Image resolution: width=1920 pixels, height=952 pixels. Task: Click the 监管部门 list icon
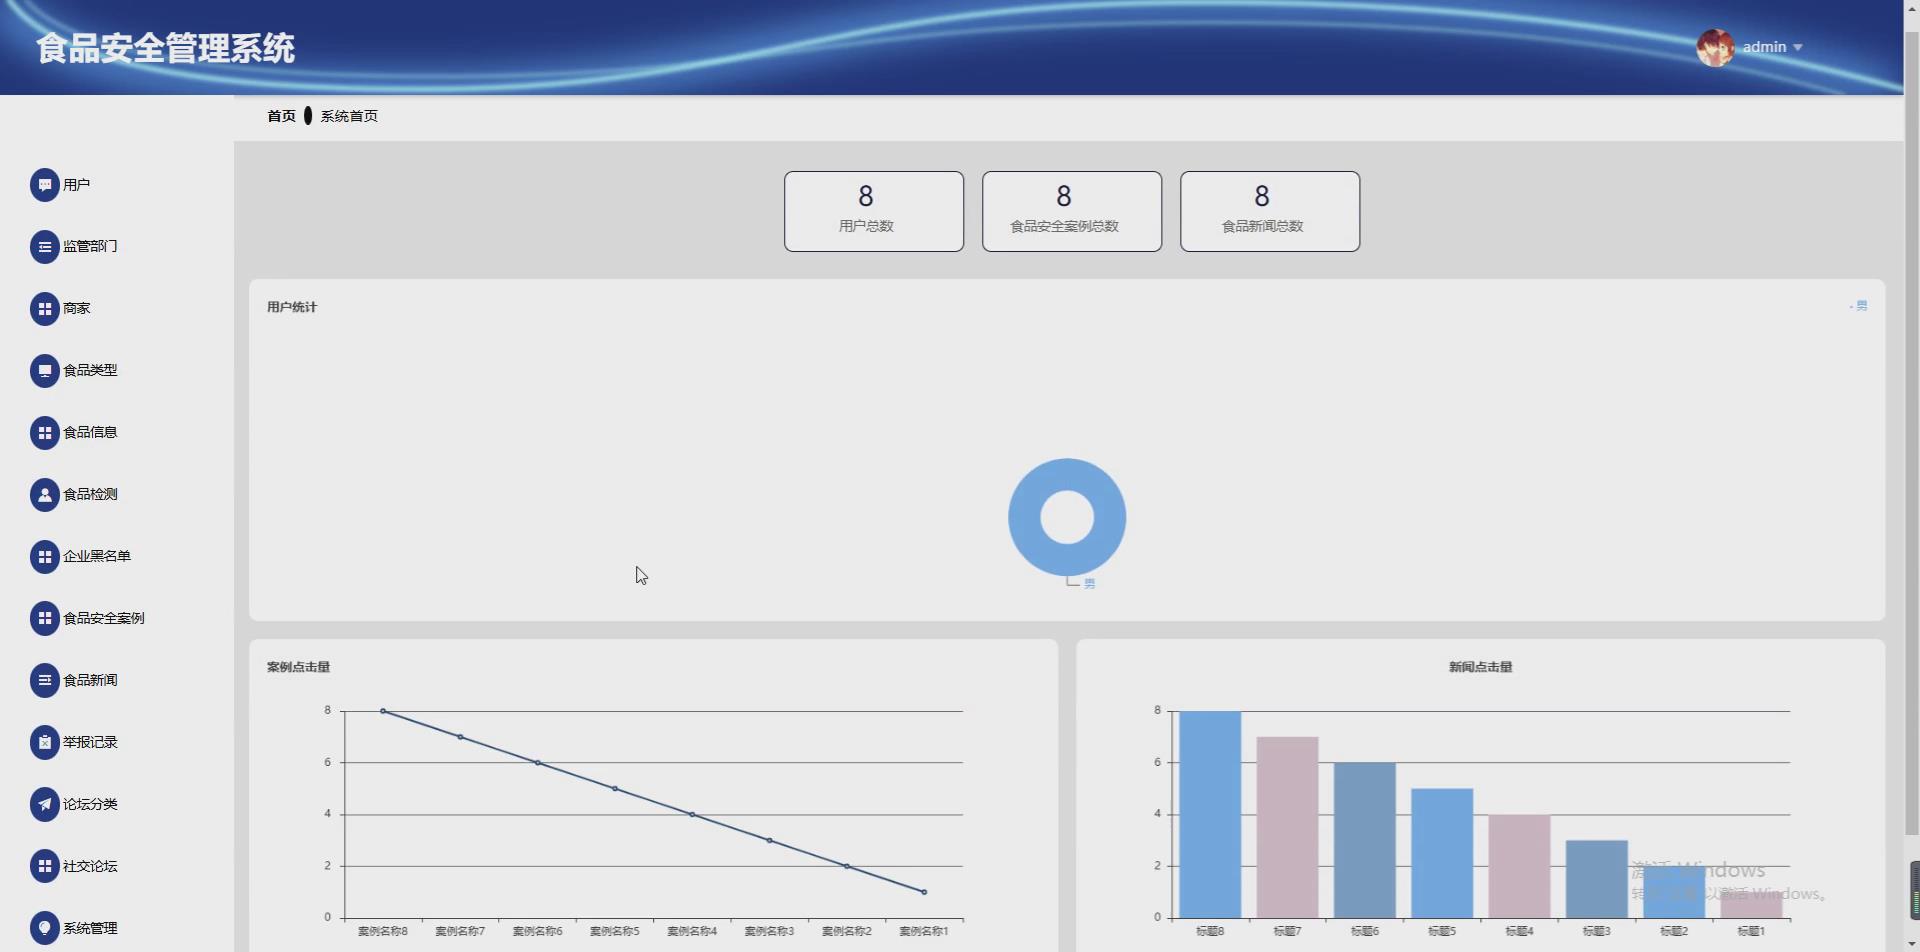44,247
